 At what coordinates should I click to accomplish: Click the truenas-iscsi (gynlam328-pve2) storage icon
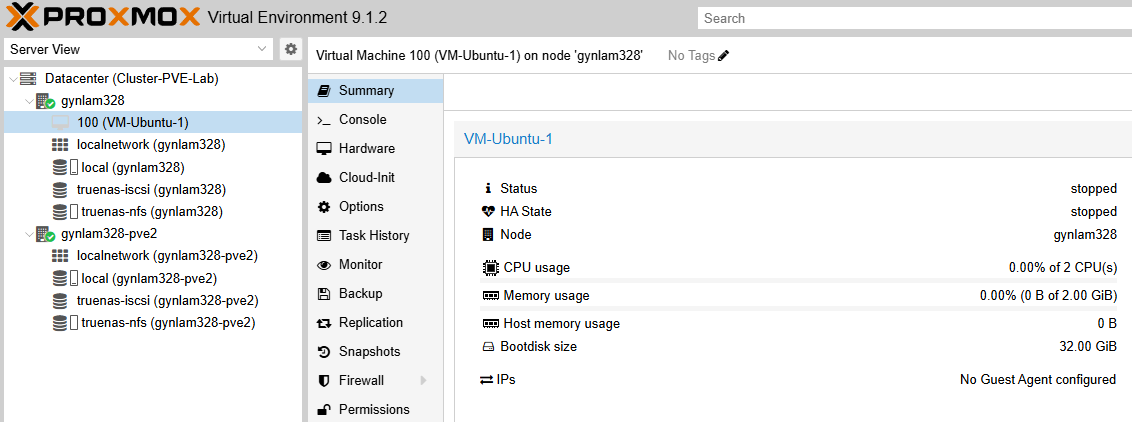click(61, 301)
